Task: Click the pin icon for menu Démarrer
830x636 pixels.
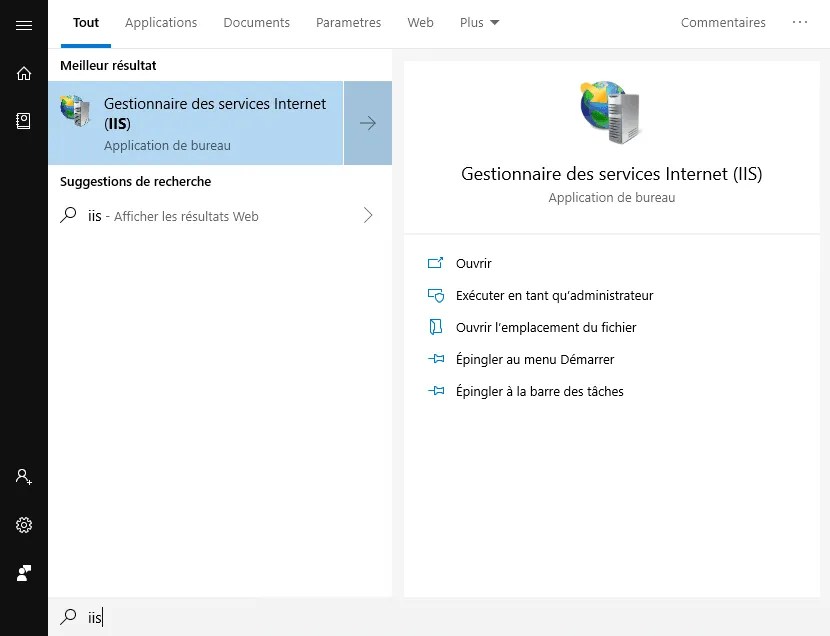Action: pos(436,359)
